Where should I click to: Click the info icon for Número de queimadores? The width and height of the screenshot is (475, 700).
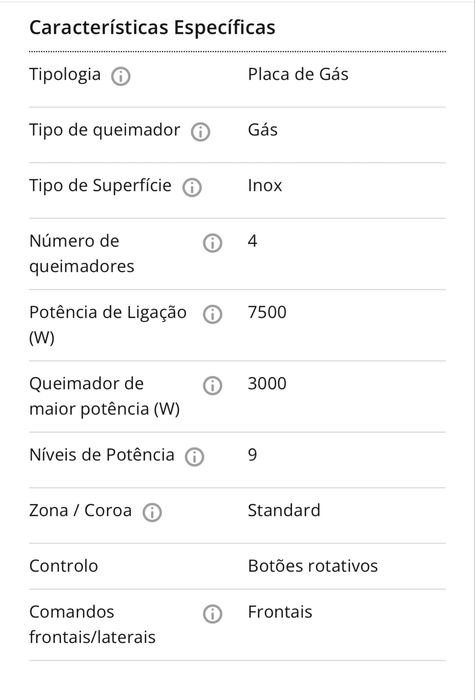(212, 243)
